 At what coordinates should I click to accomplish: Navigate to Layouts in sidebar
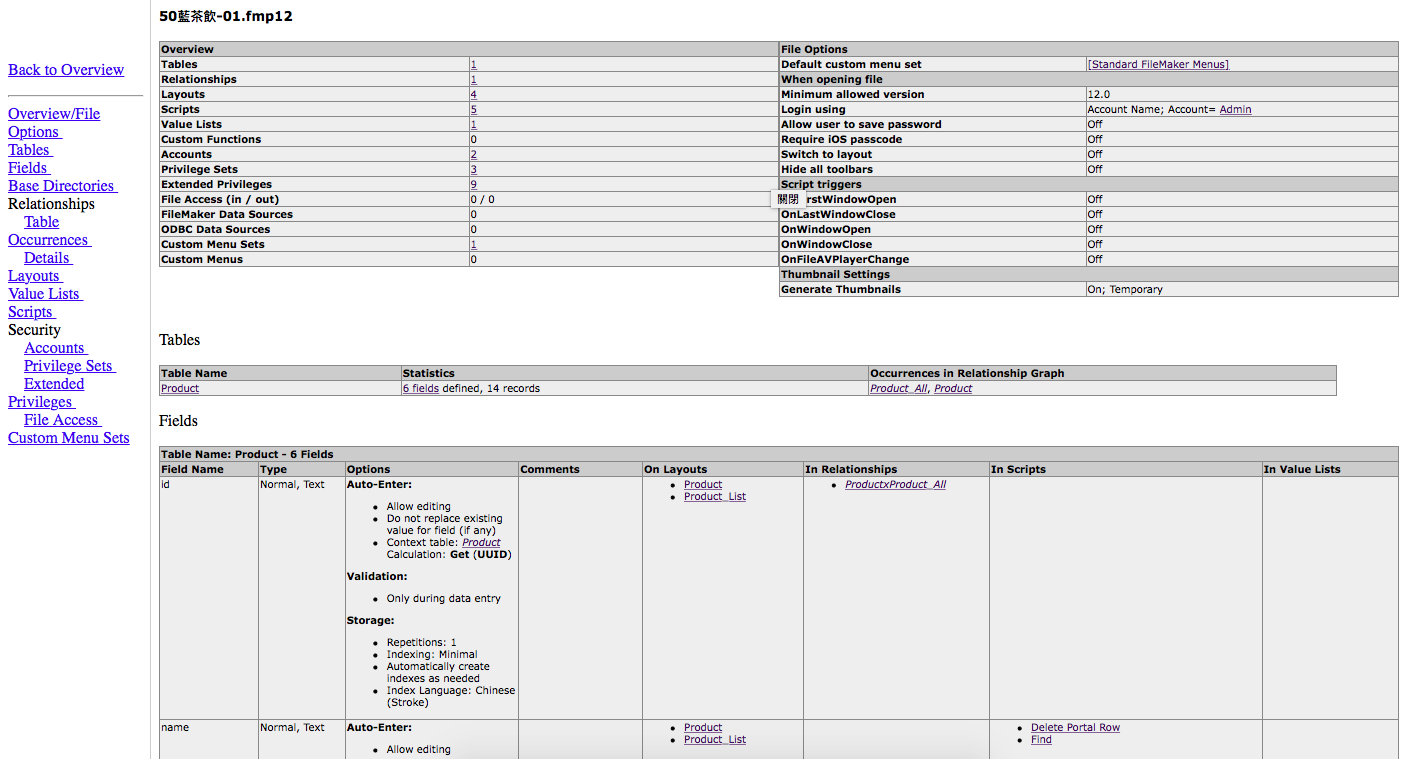point(35,276)
